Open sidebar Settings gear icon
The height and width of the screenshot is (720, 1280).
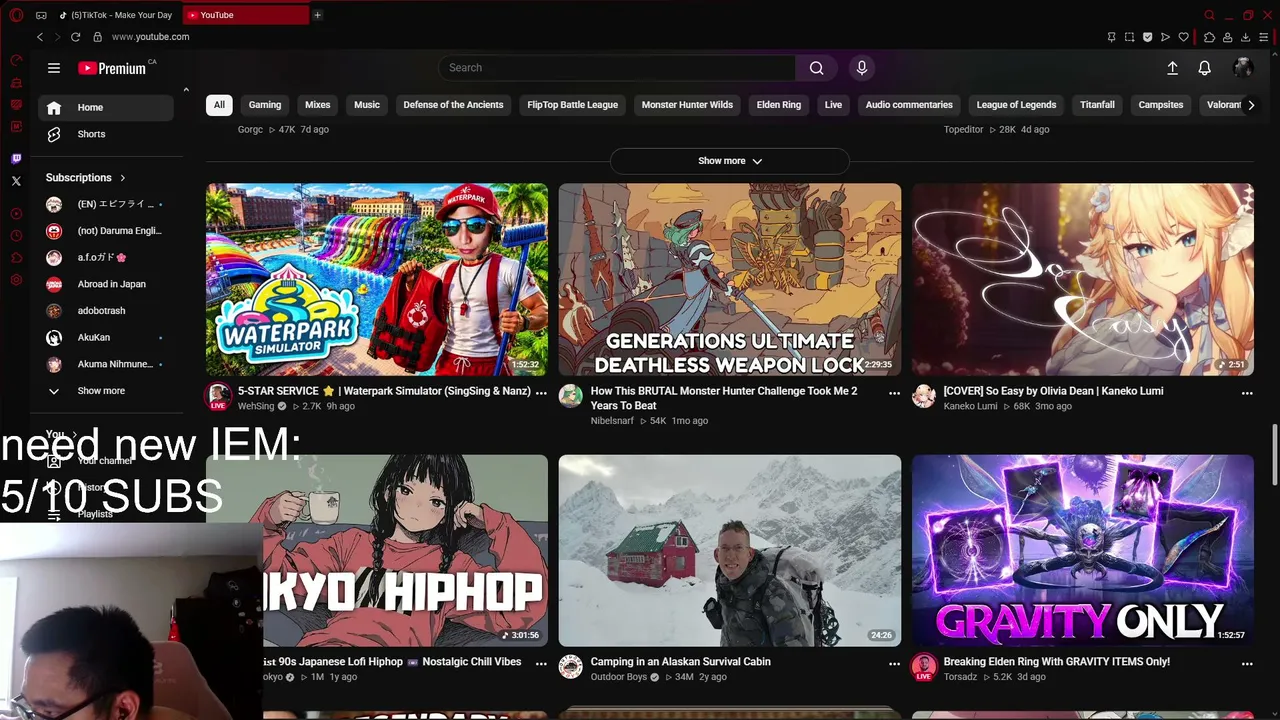click(x=16, y=280)
